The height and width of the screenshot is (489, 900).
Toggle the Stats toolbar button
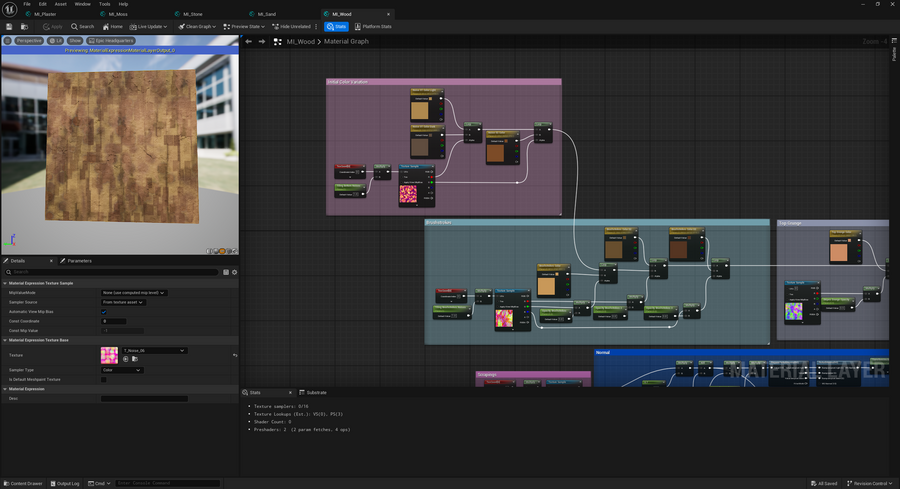coord(336,26)
